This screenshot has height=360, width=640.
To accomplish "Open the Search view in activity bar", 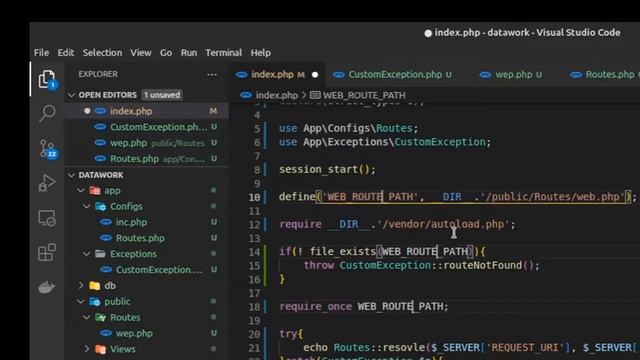I will 47,113.
